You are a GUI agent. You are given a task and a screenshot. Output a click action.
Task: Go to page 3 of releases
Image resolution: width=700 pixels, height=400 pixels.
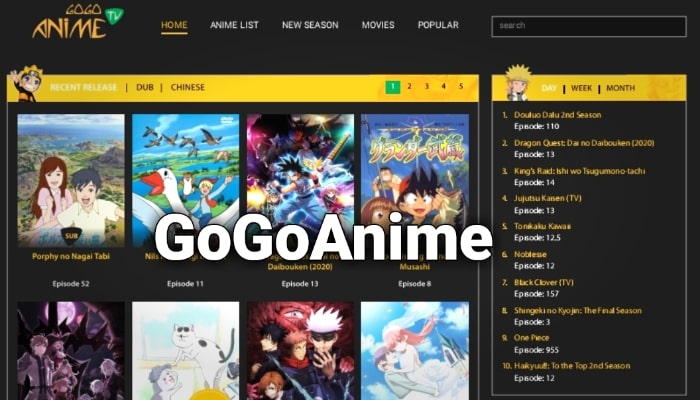tap(427, 87)
